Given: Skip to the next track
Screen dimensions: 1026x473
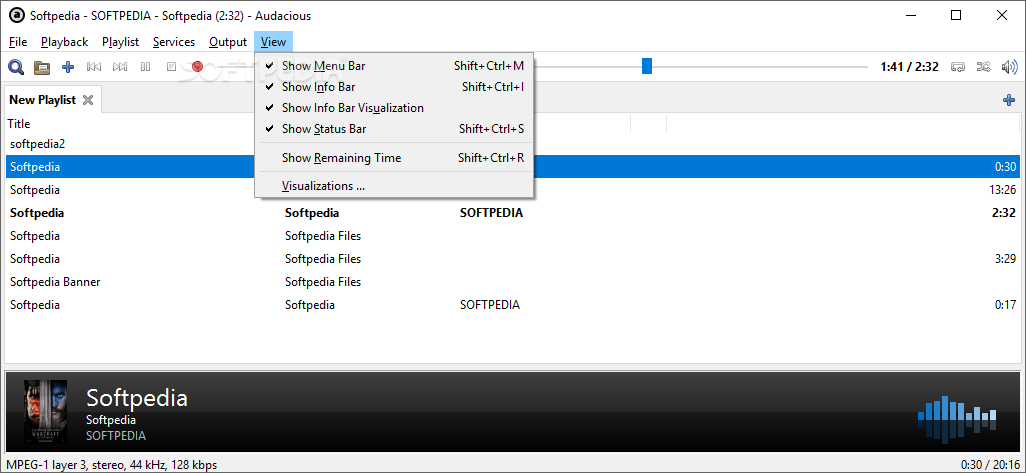Looking at the screenshot, I should (120, 67).
